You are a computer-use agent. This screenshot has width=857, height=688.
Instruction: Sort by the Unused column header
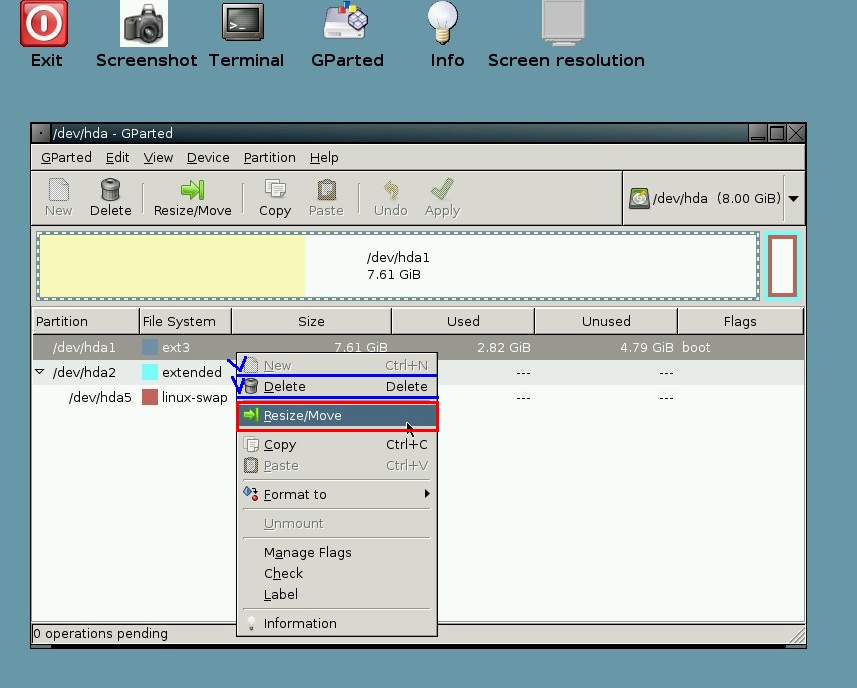click(x=606, y=321)
